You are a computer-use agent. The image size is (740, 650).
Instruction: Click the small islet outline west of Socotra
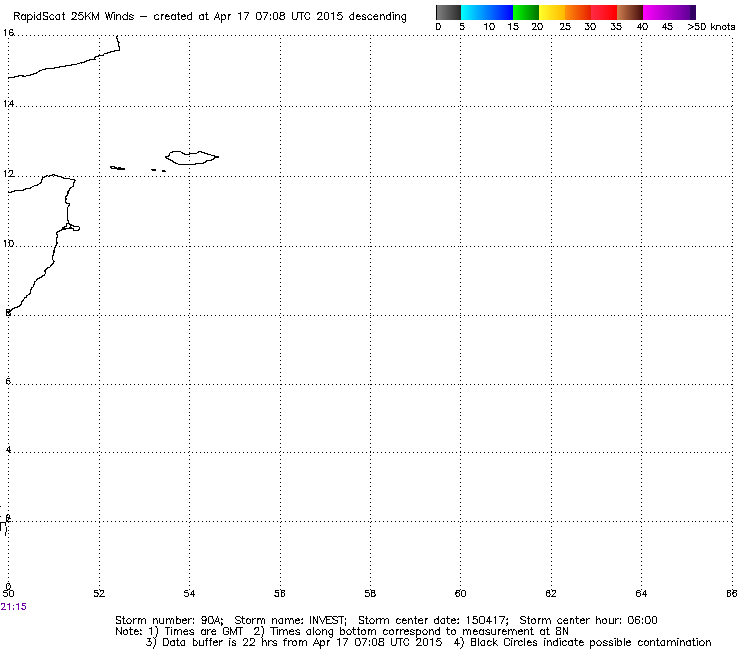pyautogui.click(x=118, y=168)
